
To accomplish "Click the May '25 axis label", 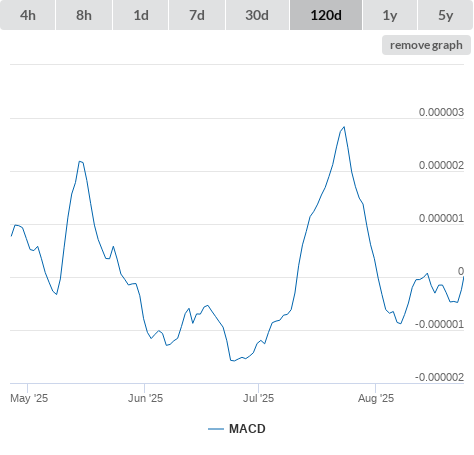I will click(29, 398).
